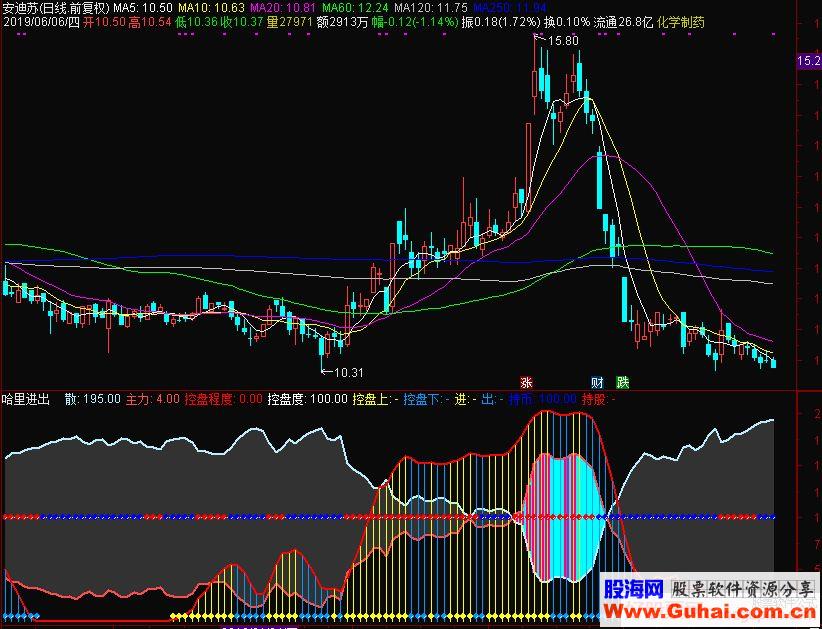Click the red 涨 event marker

tap(526, 383)
